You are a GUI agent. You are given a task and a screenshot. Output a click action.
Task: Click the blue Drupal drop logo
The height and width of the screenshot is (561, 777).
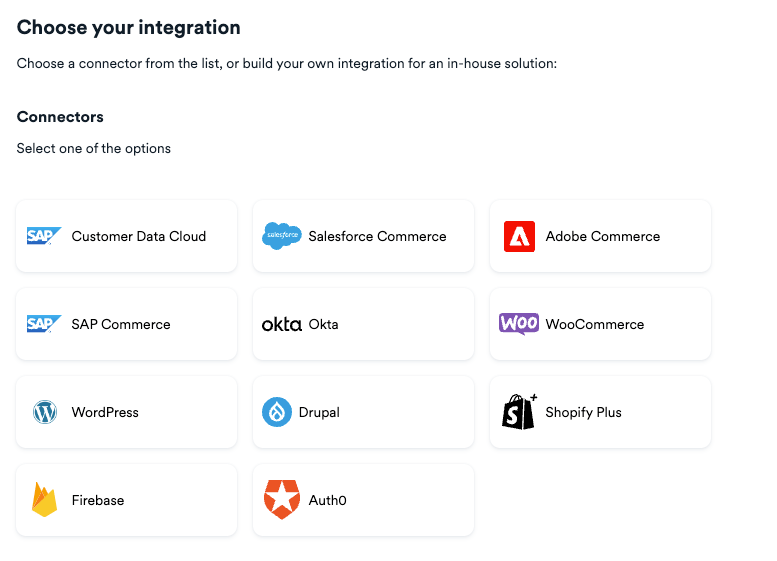pyautogui.click(x=277, y=412)
